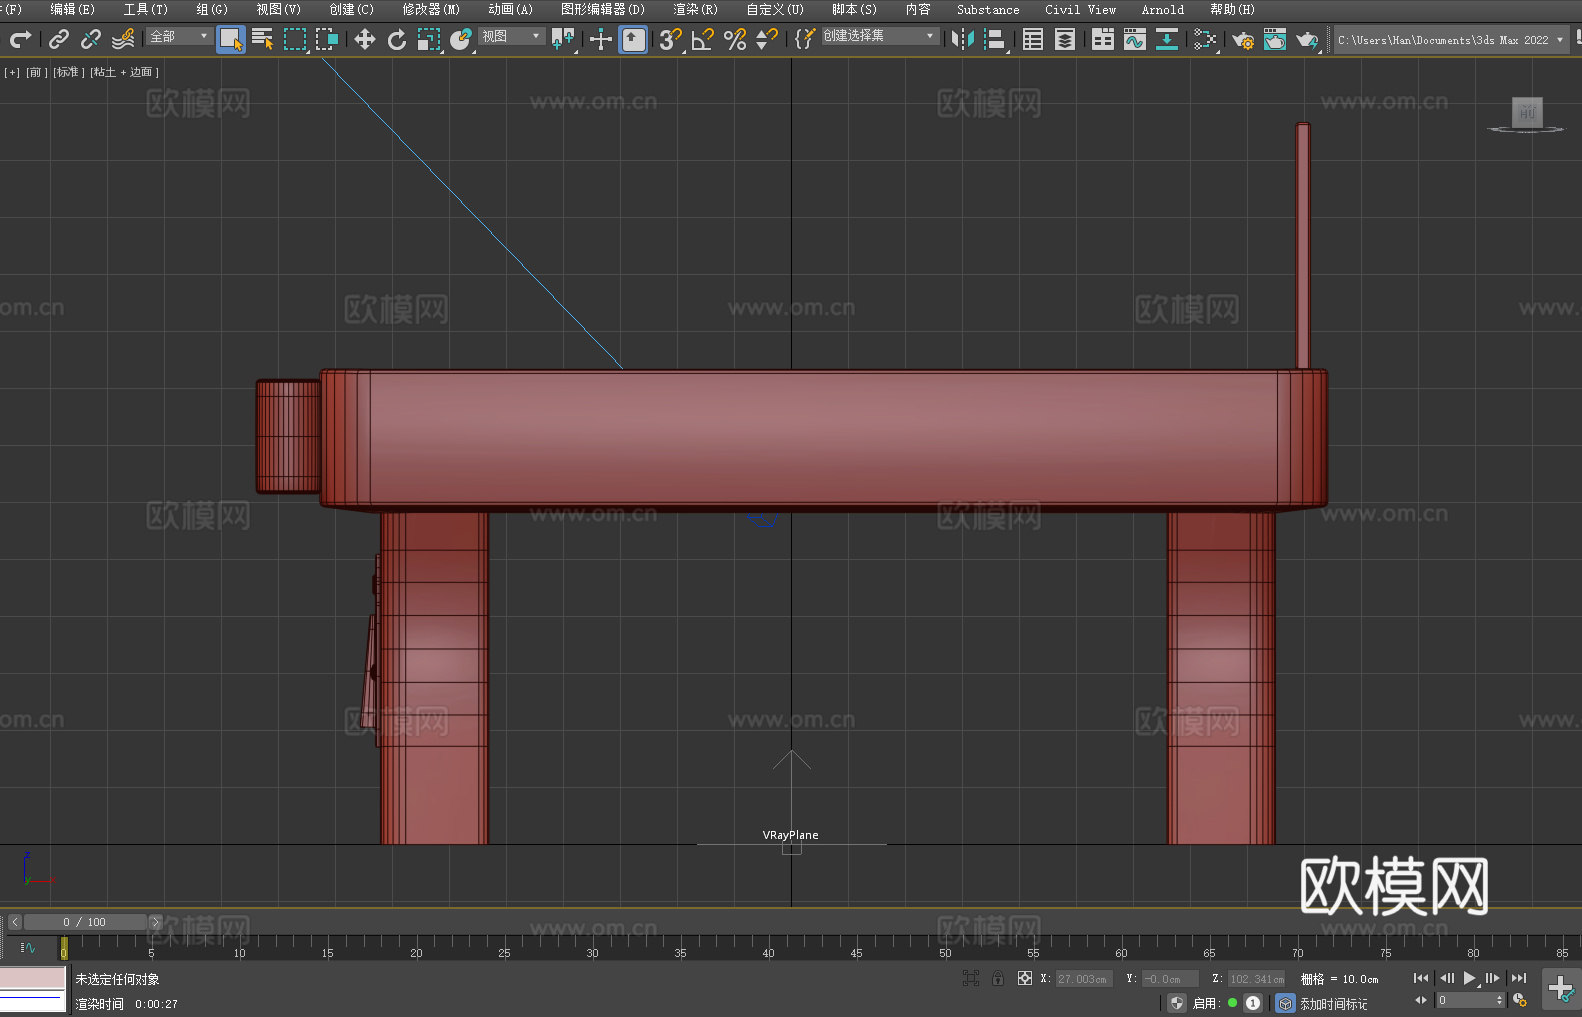The image size is (1582, 1017).
Task: Open the 全部 selection filter dropdown
Action: coord(179,36)
